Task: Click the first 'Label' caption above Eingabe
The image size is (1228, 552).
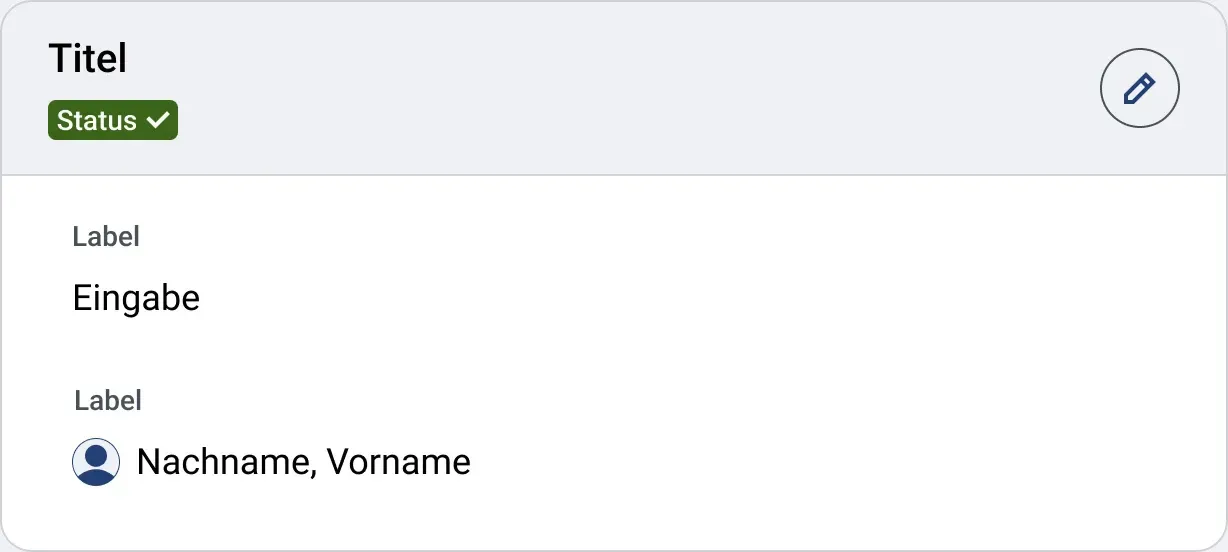Action: [x=106, y=237]
